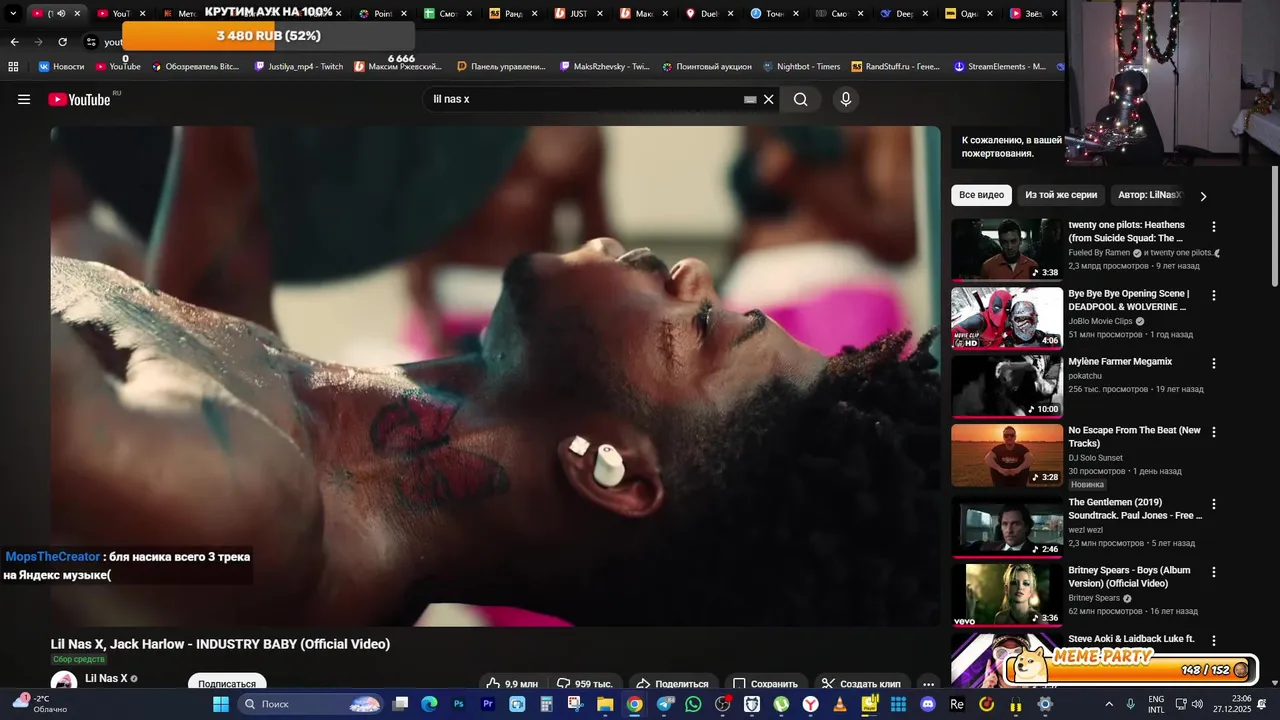The width and height of the screenshot is (1280, 720).
Task: Open the 'Justilya_mp4 - Twitch' bookmark
Action: coord(299,67)
